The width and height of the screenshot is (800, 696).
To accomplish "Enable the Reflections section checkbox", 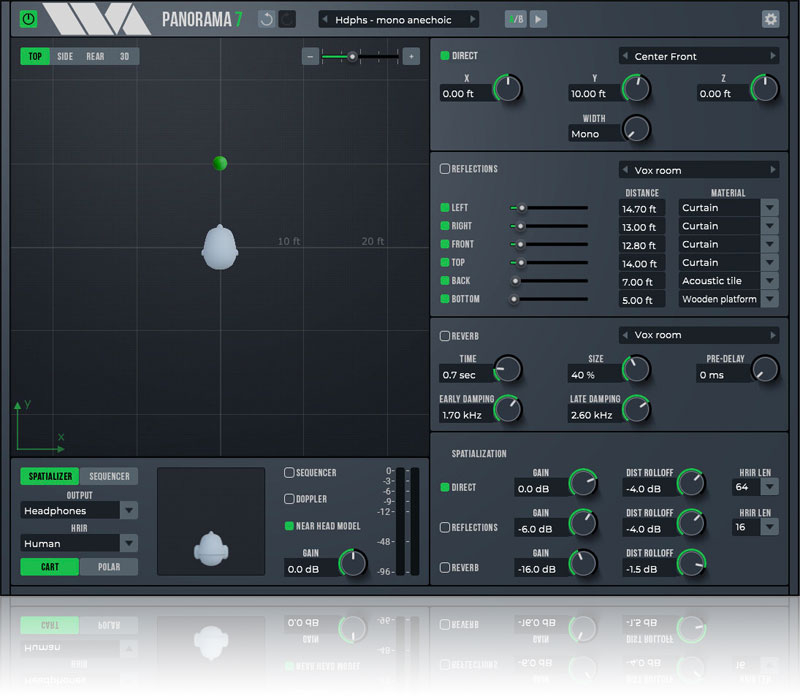I will (x=445, y=168).
